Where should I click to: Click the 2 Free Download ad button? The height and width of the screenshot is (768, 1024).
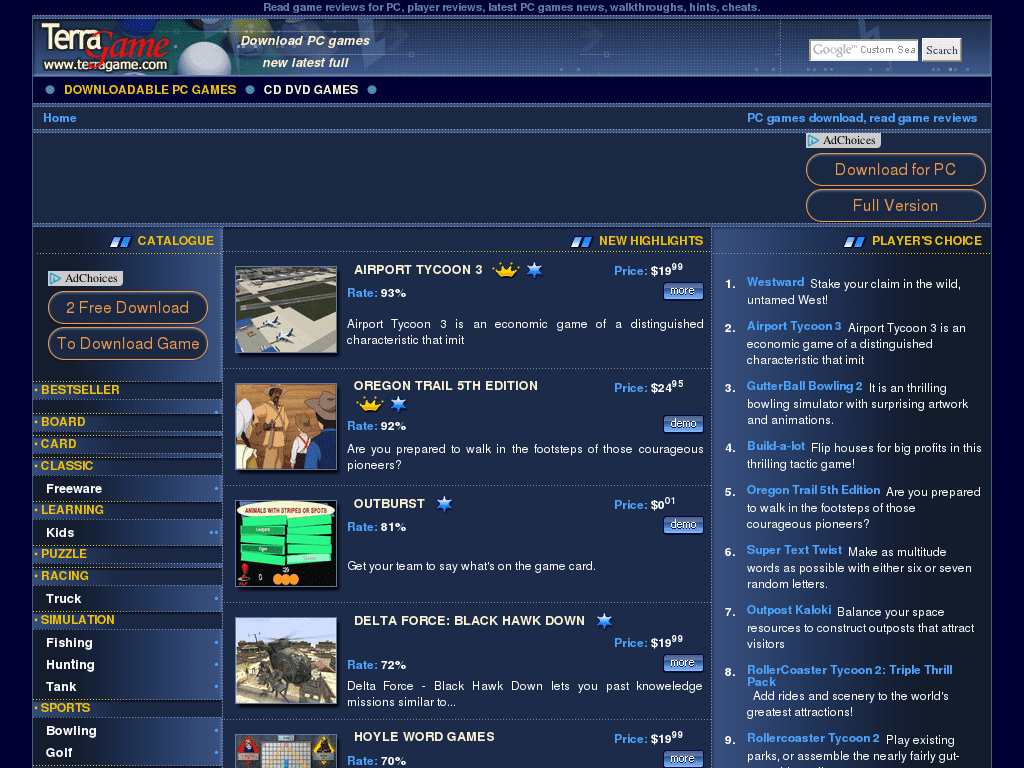coord(127,308)
